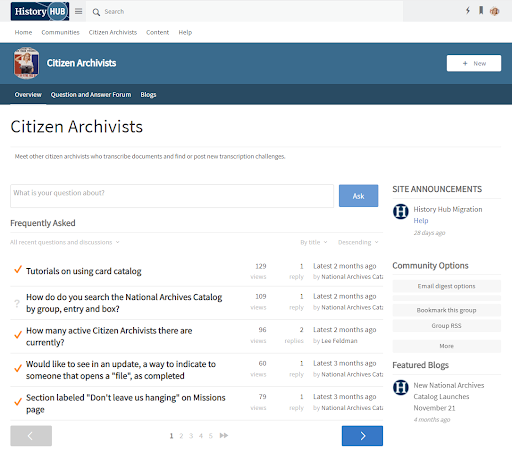Go to page 5 of questions

[210, 436]
